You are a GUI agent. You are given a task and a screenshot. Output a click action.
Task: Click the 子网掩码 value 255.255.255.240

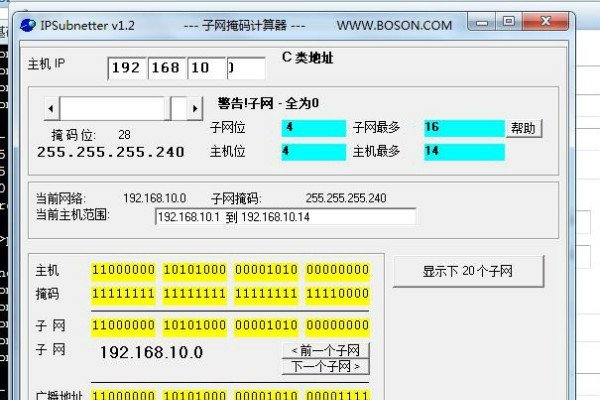tap(346, 198)
